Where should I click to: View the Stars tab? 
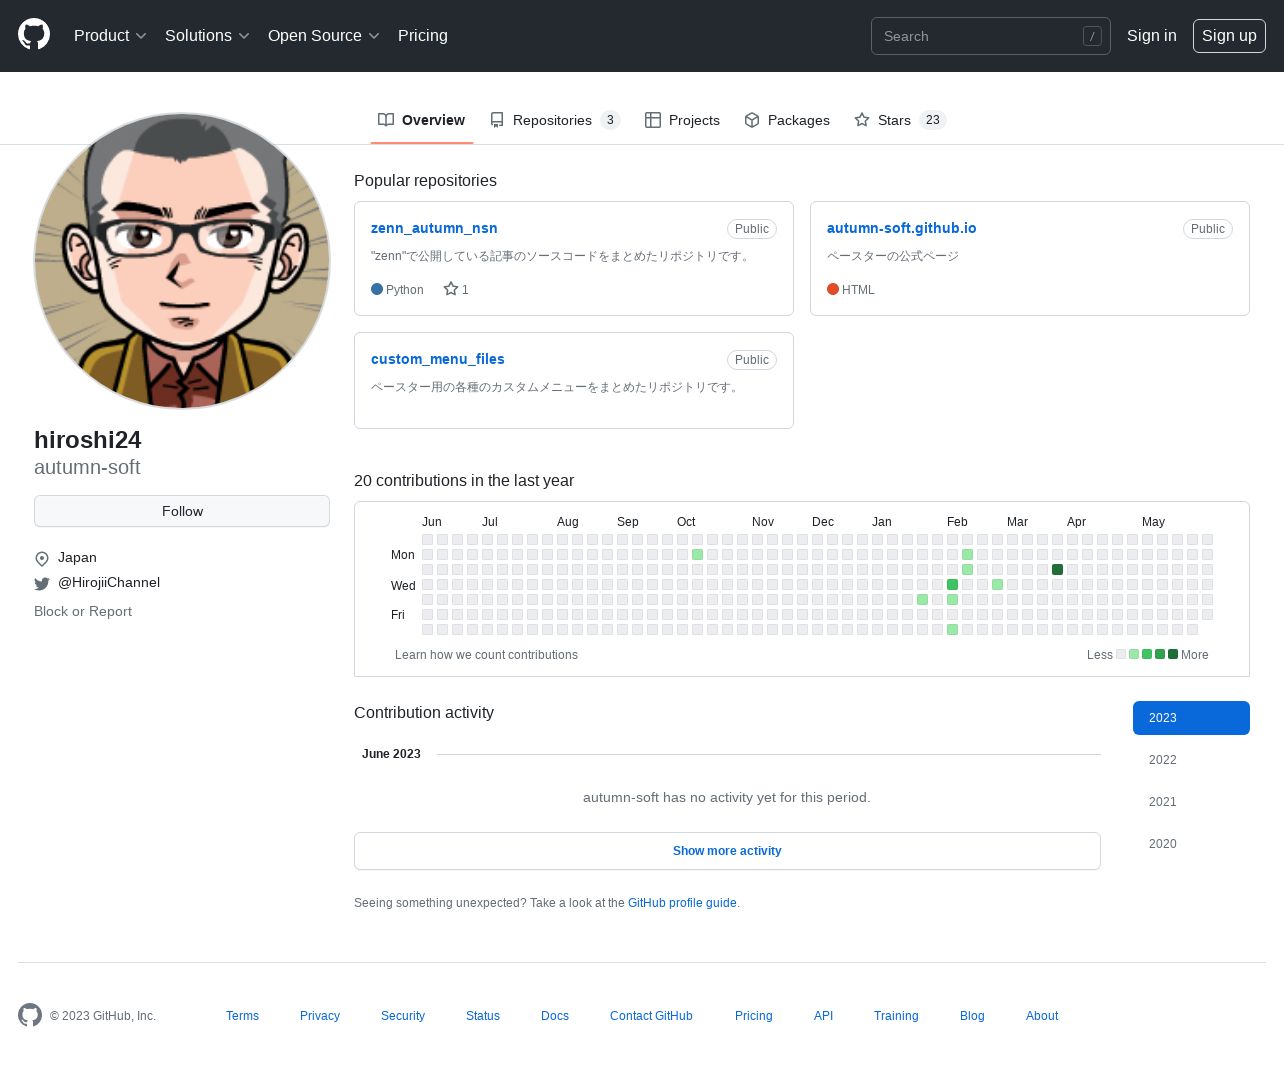pos(900,120)
